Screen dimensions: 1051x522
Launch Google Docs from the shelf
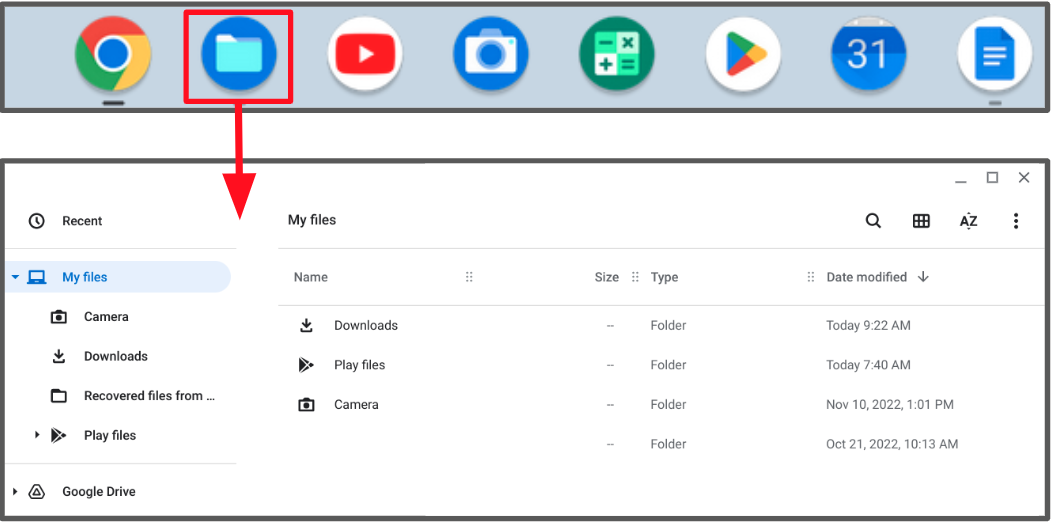994,54
